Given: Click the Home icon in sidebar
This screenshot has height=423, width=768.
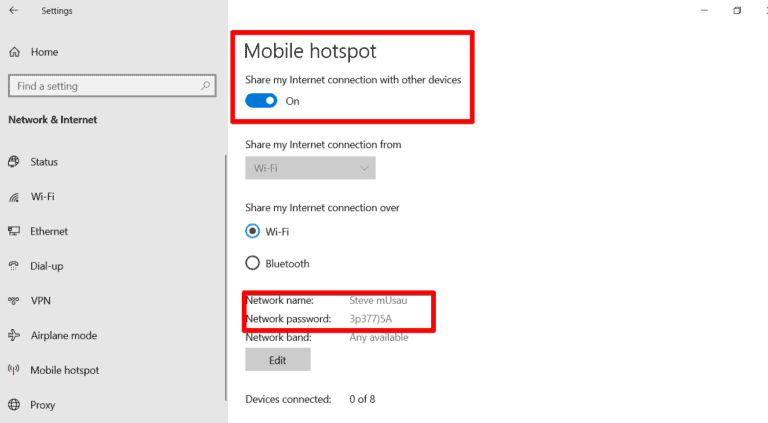Looking at the screenshot, I should 14,52.
